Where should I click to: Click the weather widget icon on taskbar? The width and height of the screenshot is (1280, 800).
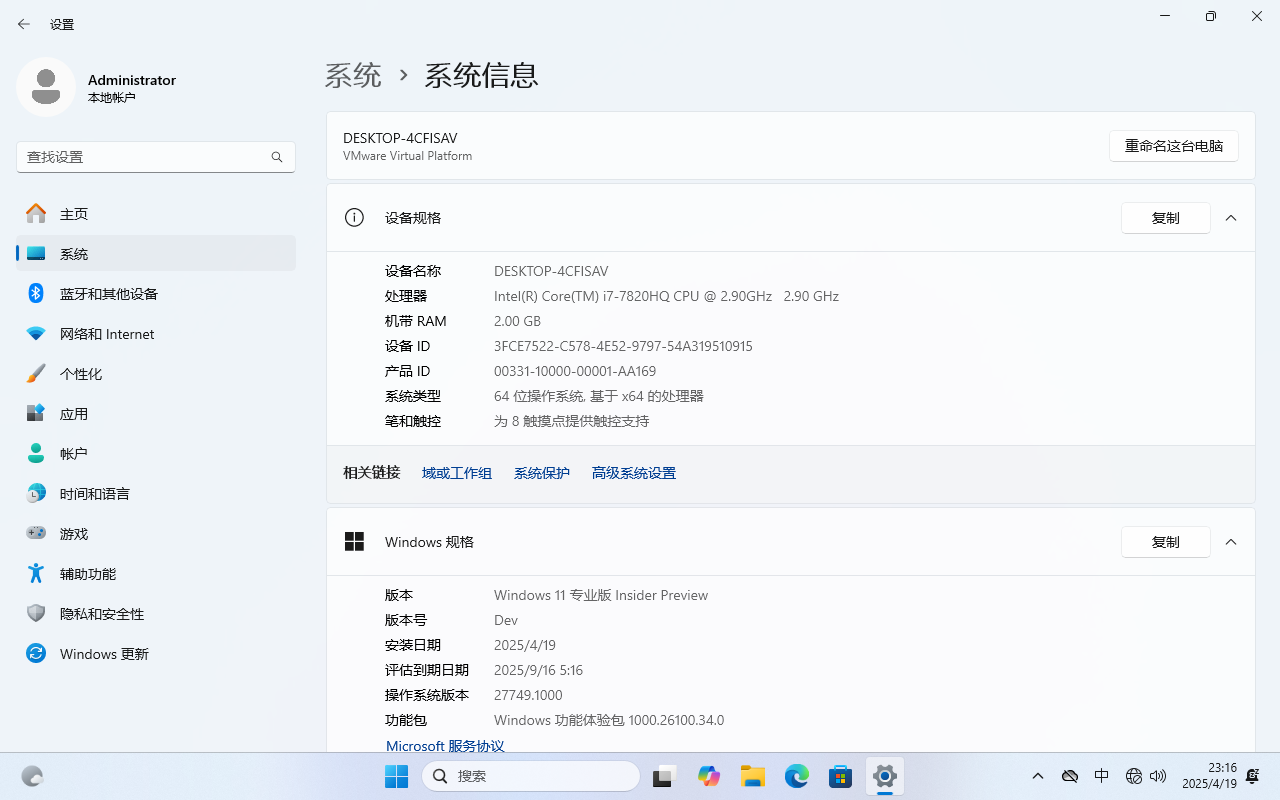32,776
